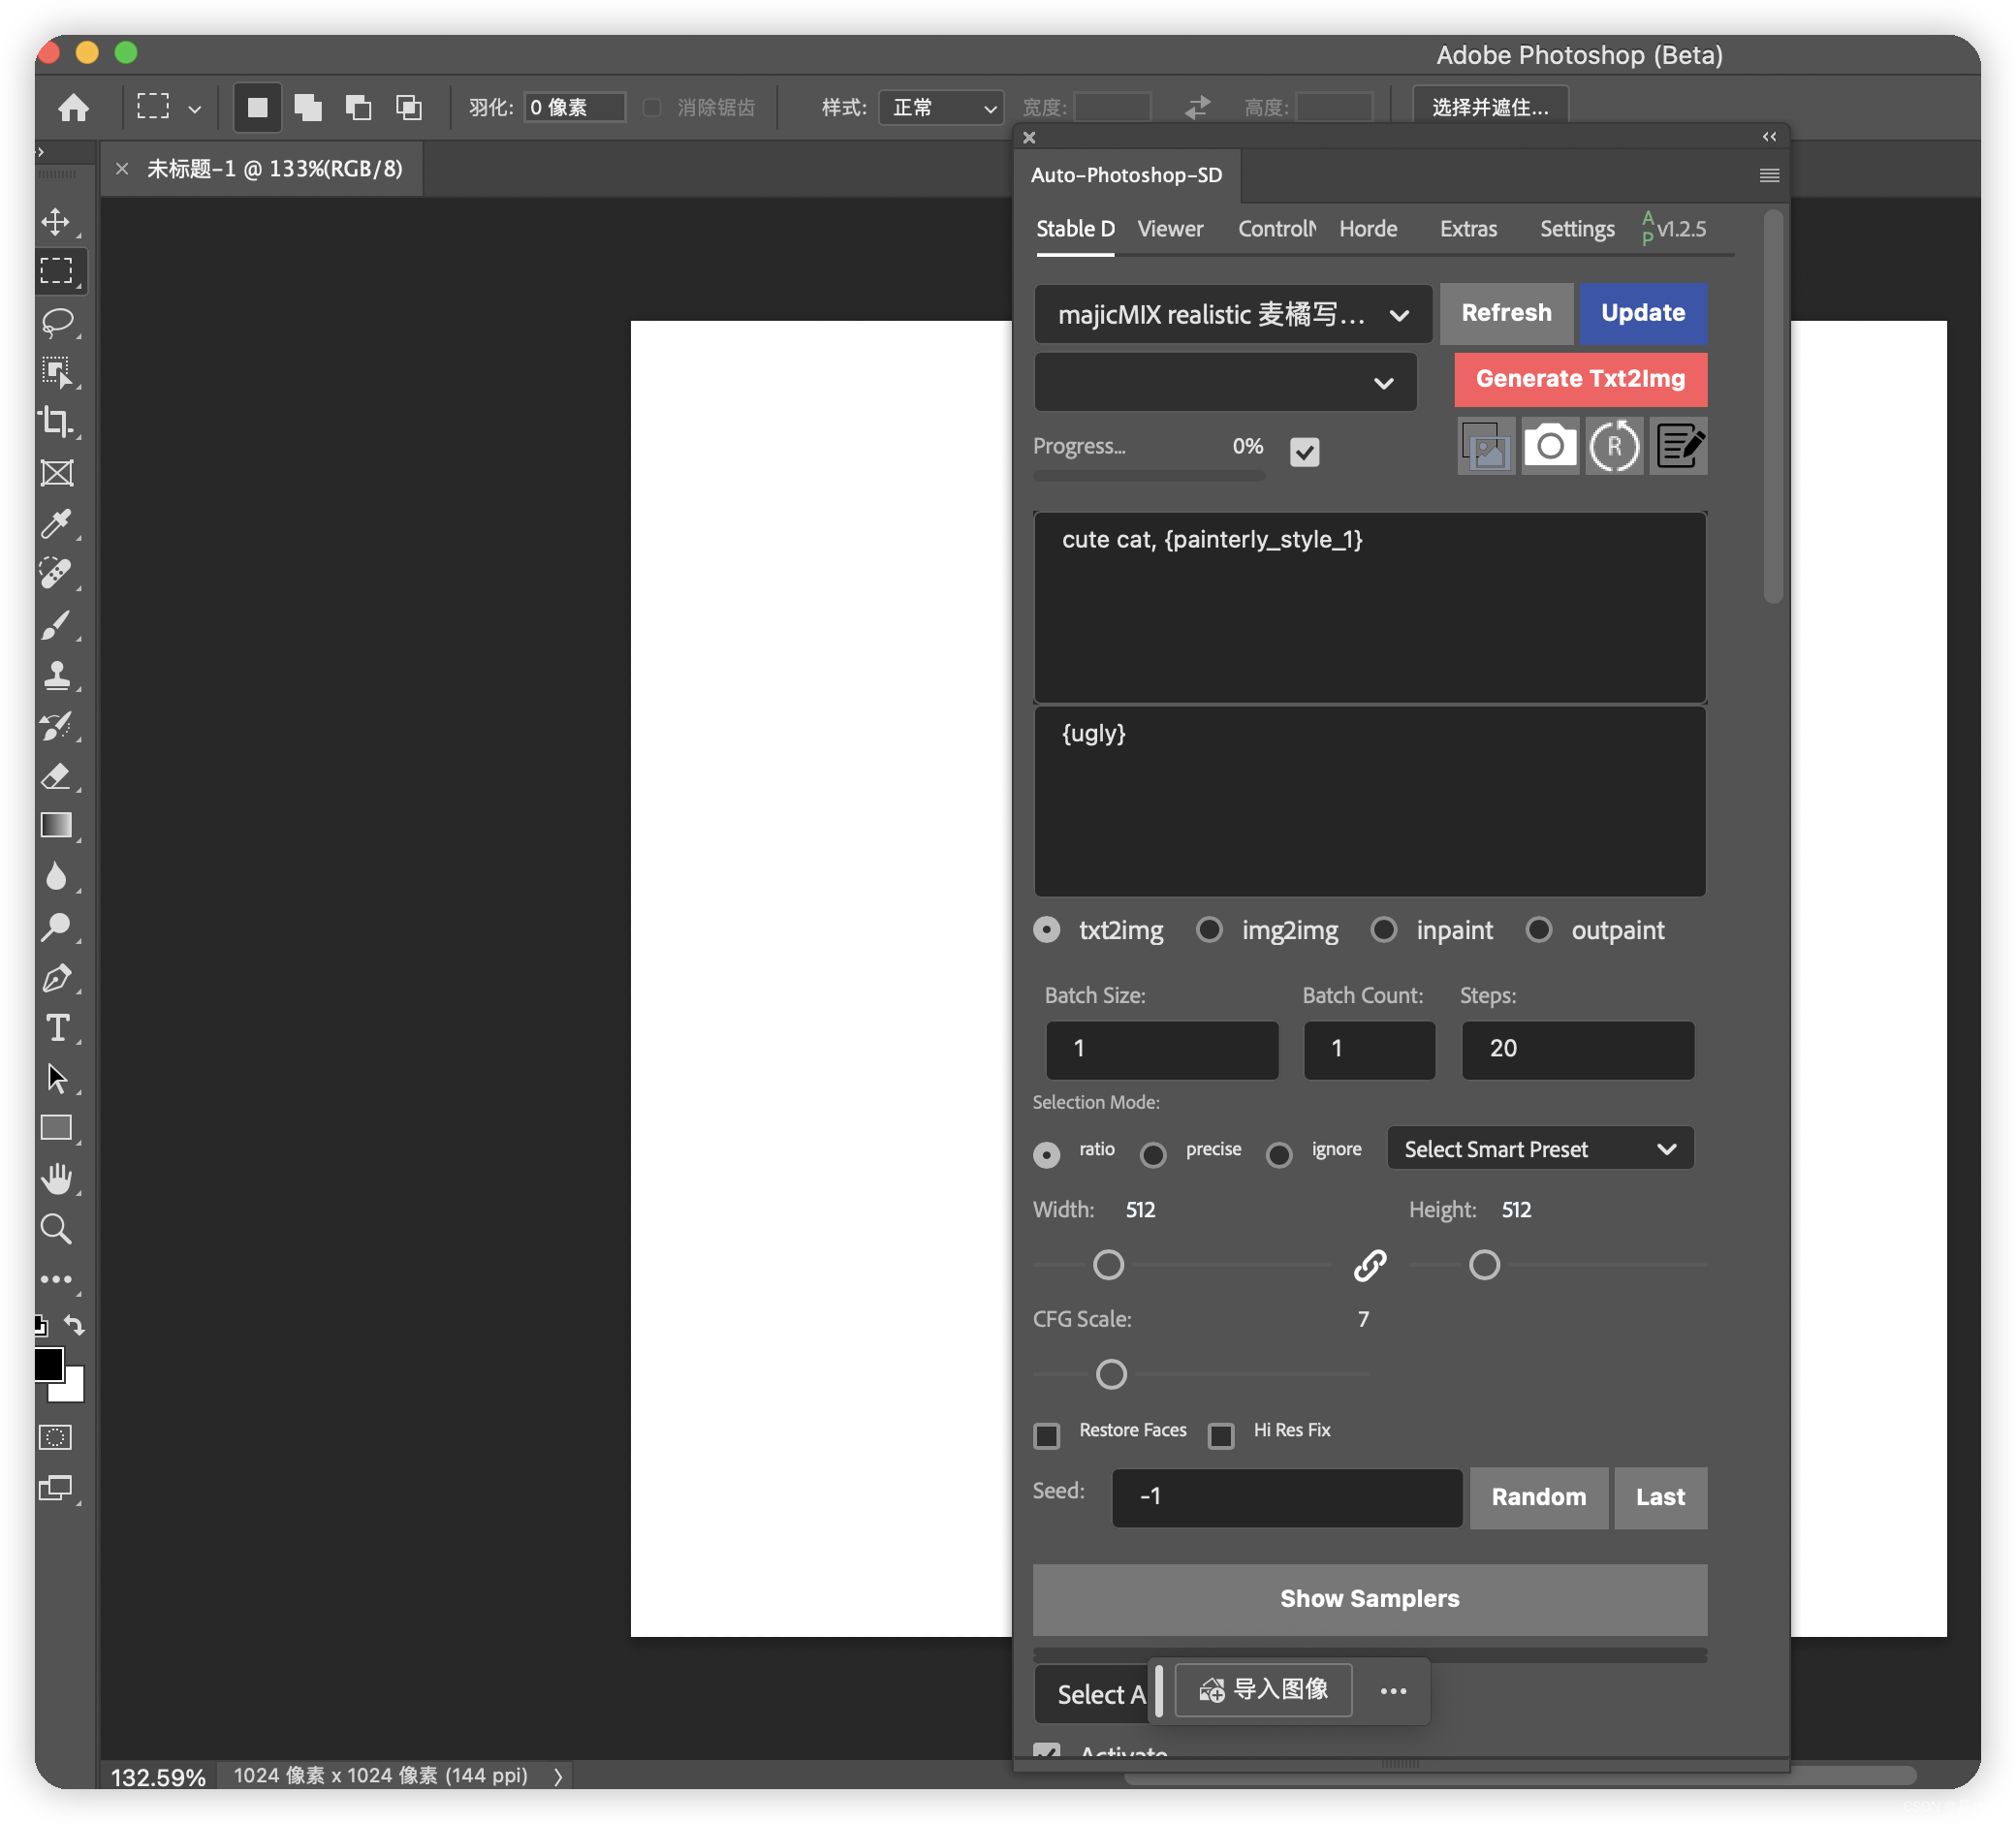Click the Refresh button
Image resolution: width=2016 pixels, height=1824 pixels.
pyautogui.click(x=1506, y=313)
